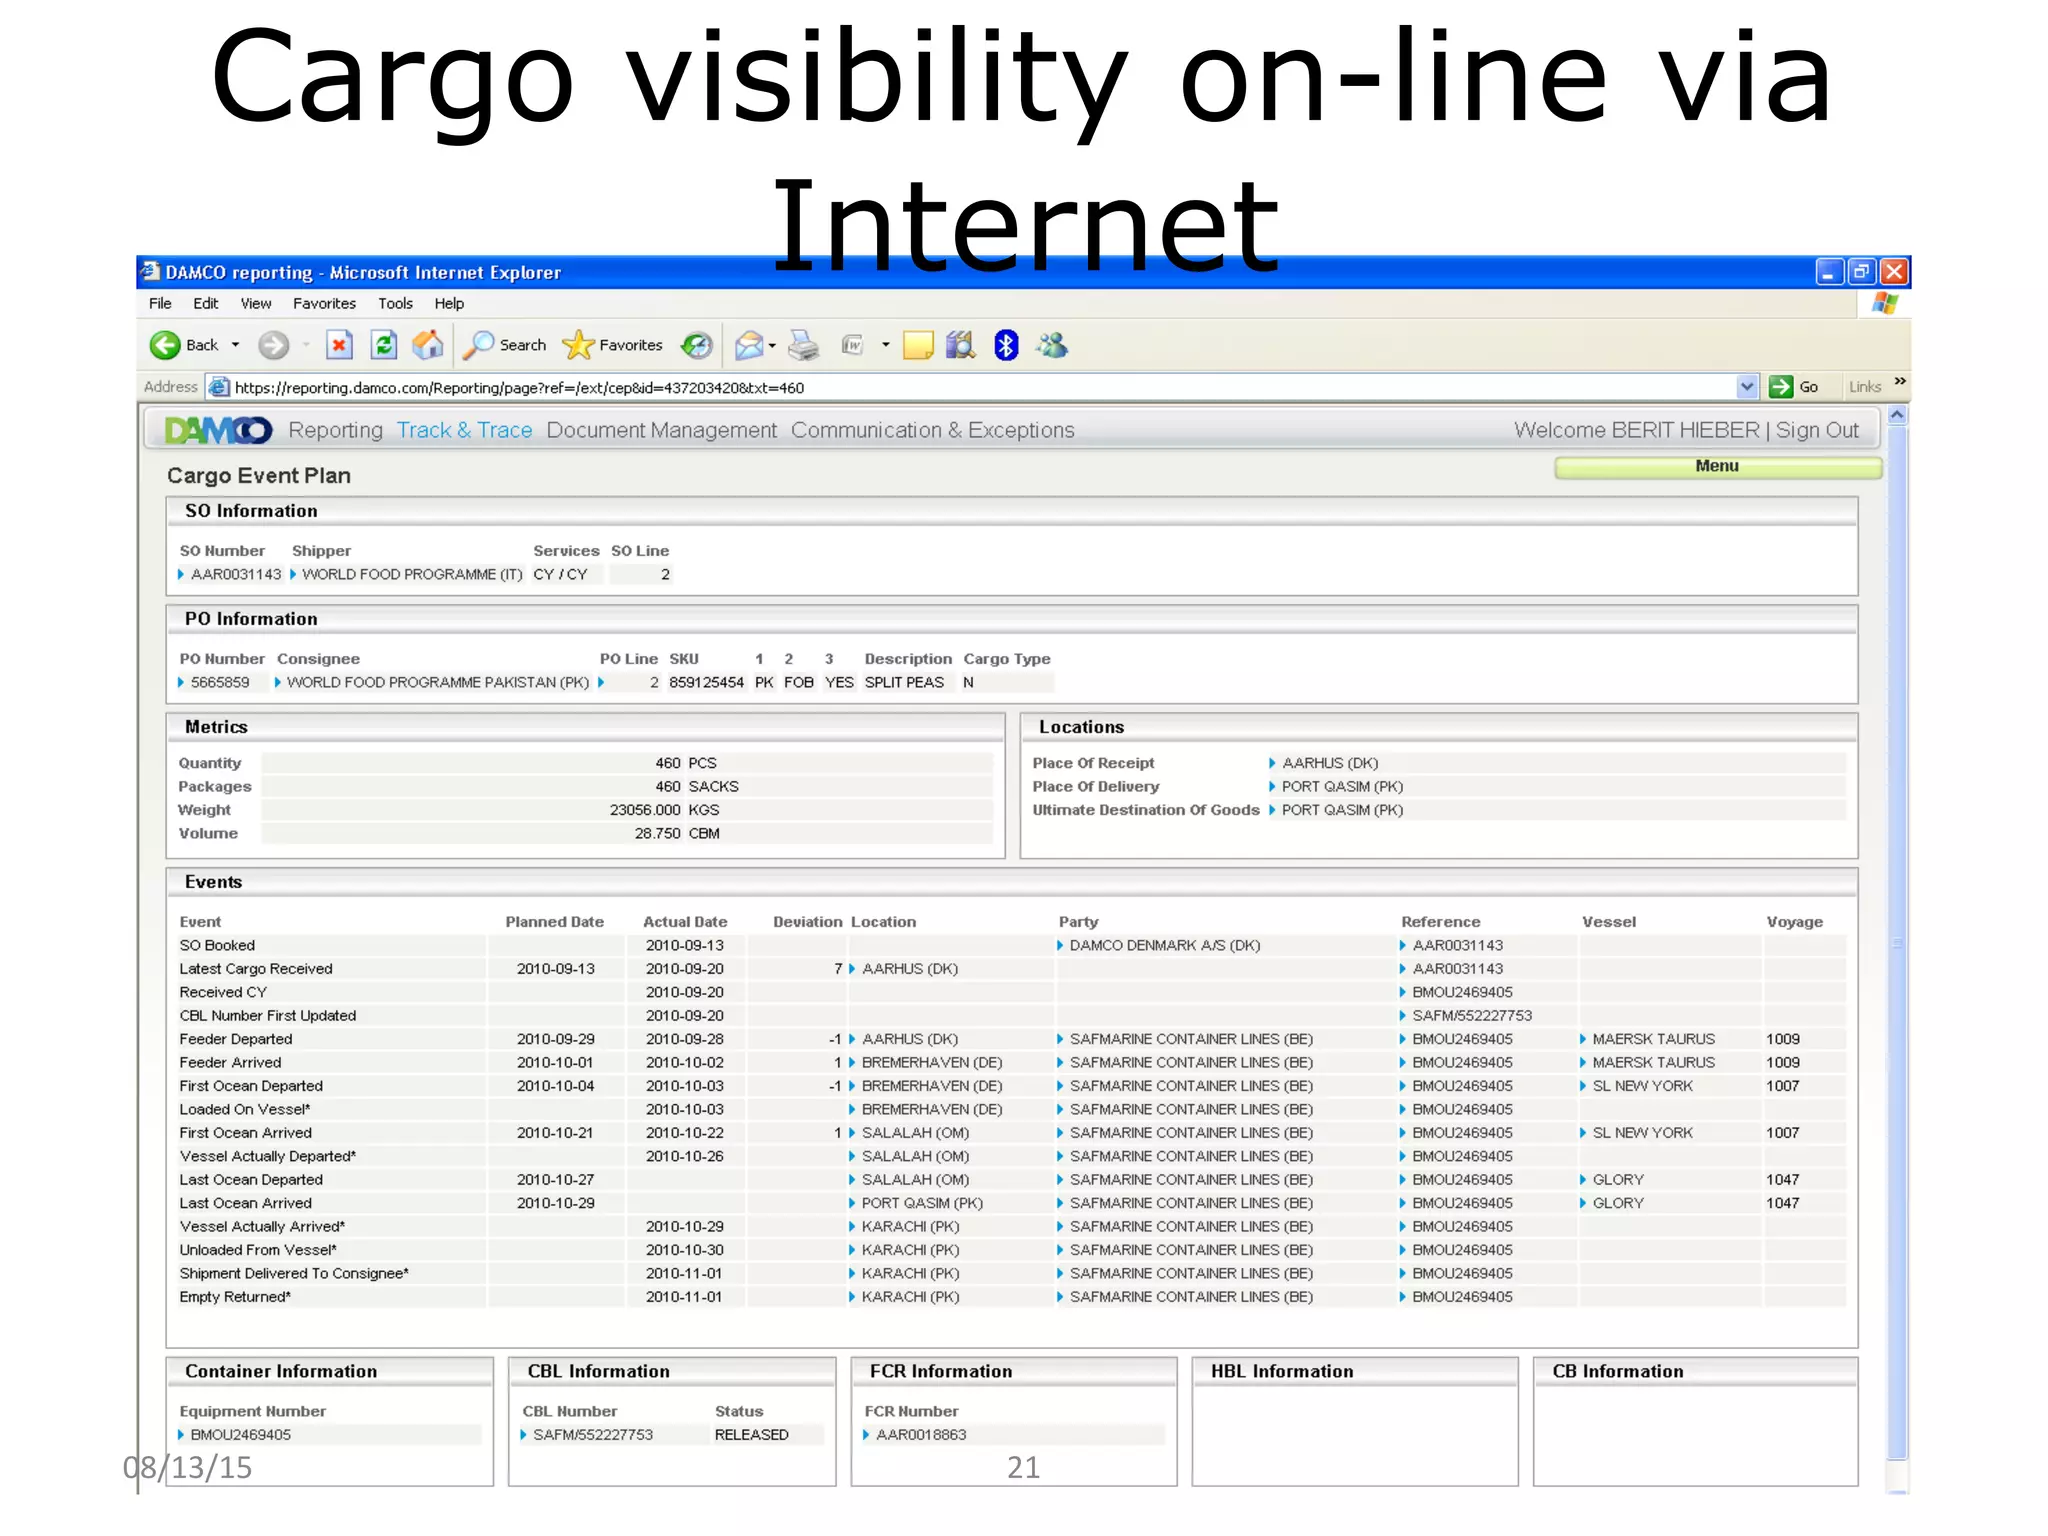
Task: Open GLORY vessel in Last Ocean Departed row
Action: click(1618, 1180)
